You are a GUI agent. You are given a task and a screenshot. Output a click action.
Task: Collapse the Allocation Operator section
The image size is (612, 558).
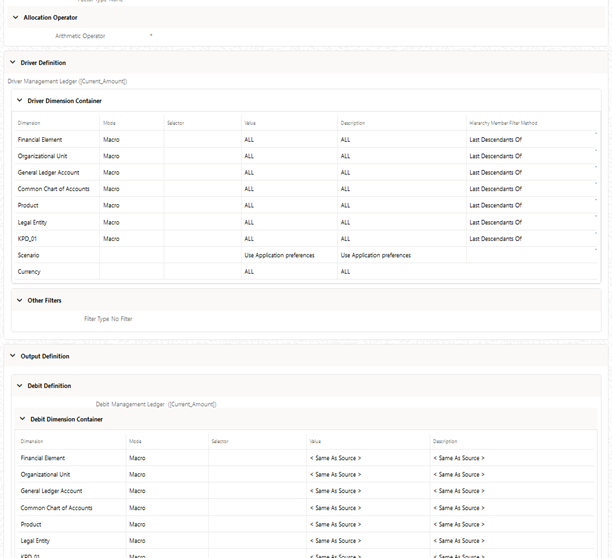point(16,18)
